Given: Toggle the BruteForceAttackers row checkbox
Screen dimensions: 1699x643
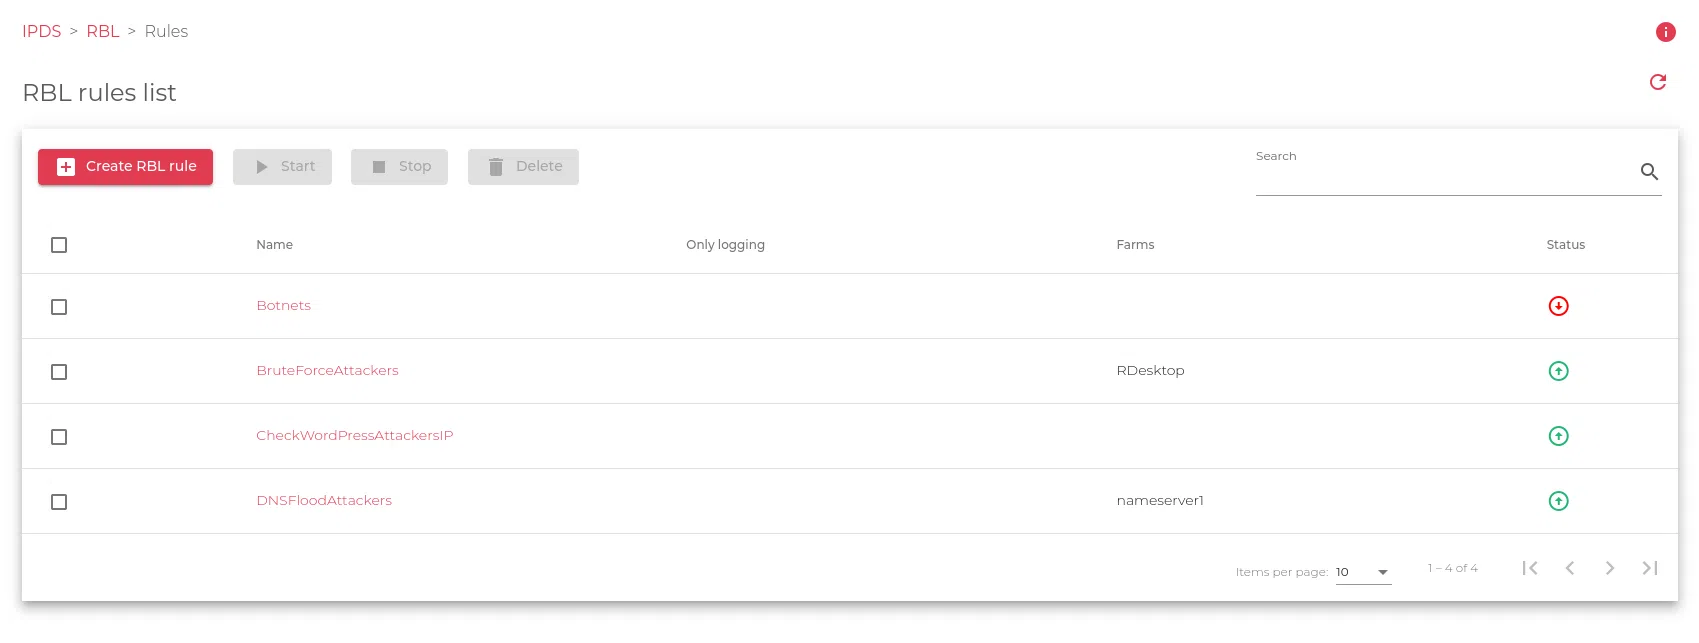Looking at the screenshot, I should pos(59,372).
